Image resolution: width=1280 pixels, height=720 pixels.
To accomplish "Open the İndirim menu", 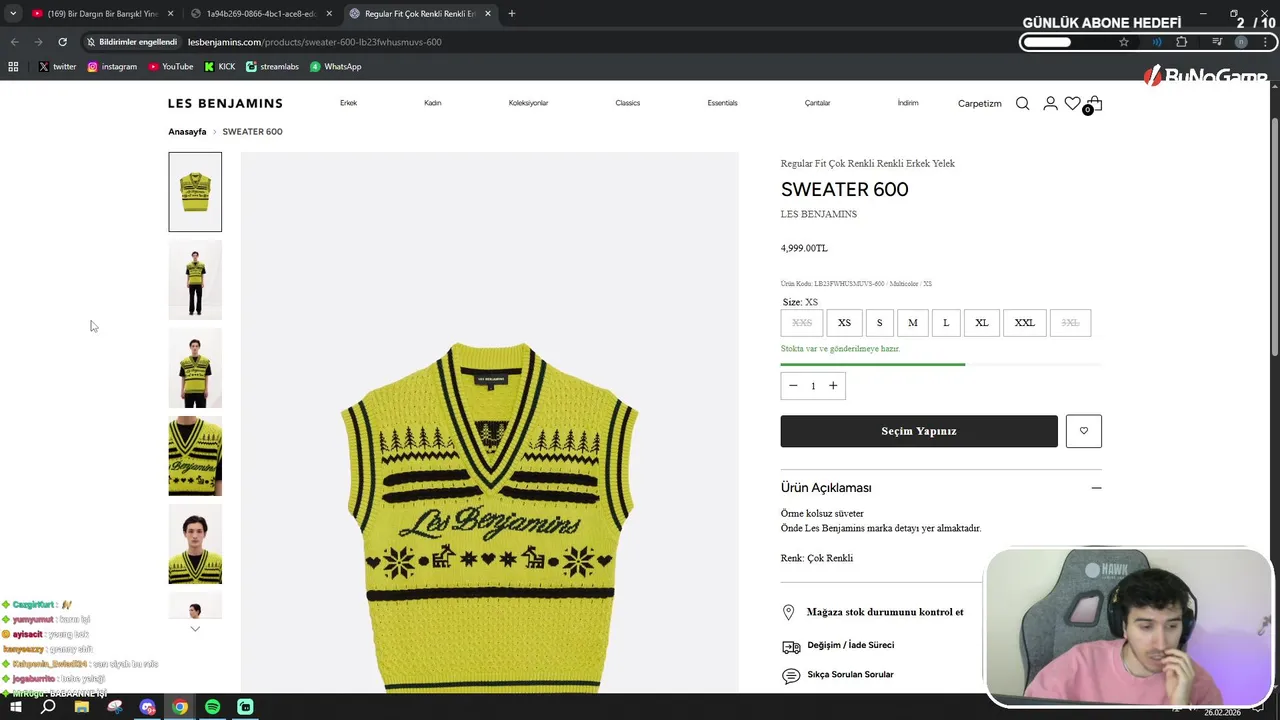I will [x=908, y=103].
